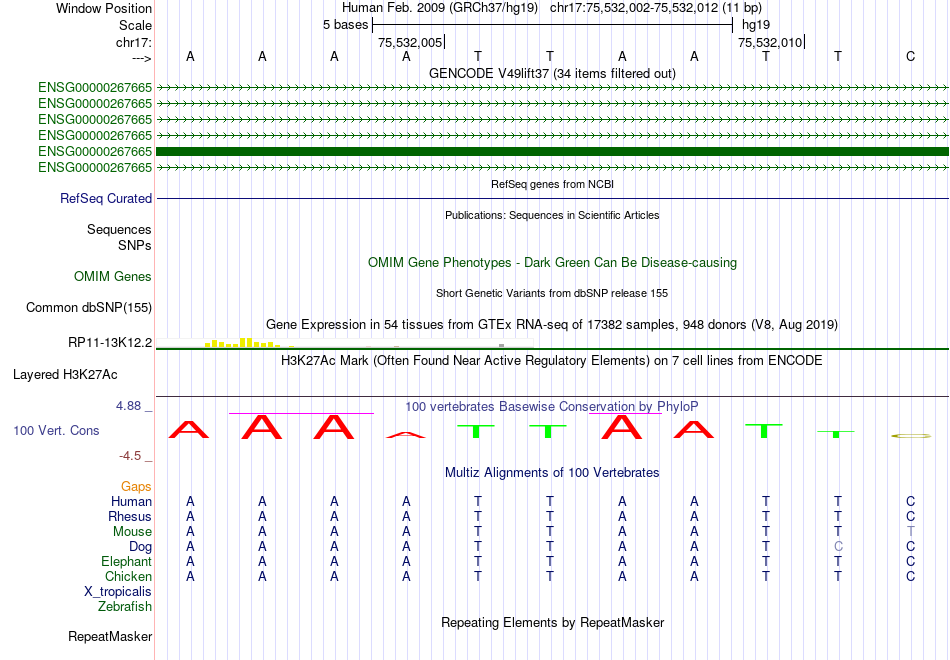Select the X_tropicalis alignment row label

click(x=118, y=592)
